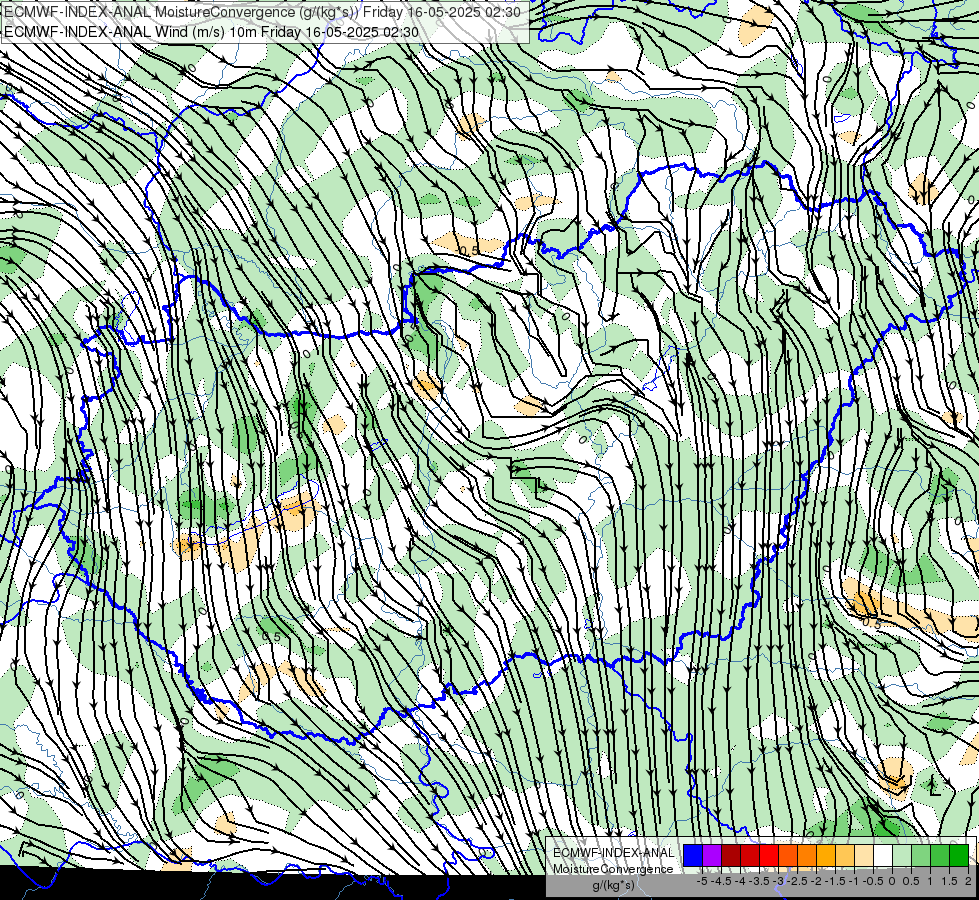Screen dimensions: 979x900
Task: Click the -5 tick label on the legend
Action: pos(702,881)
